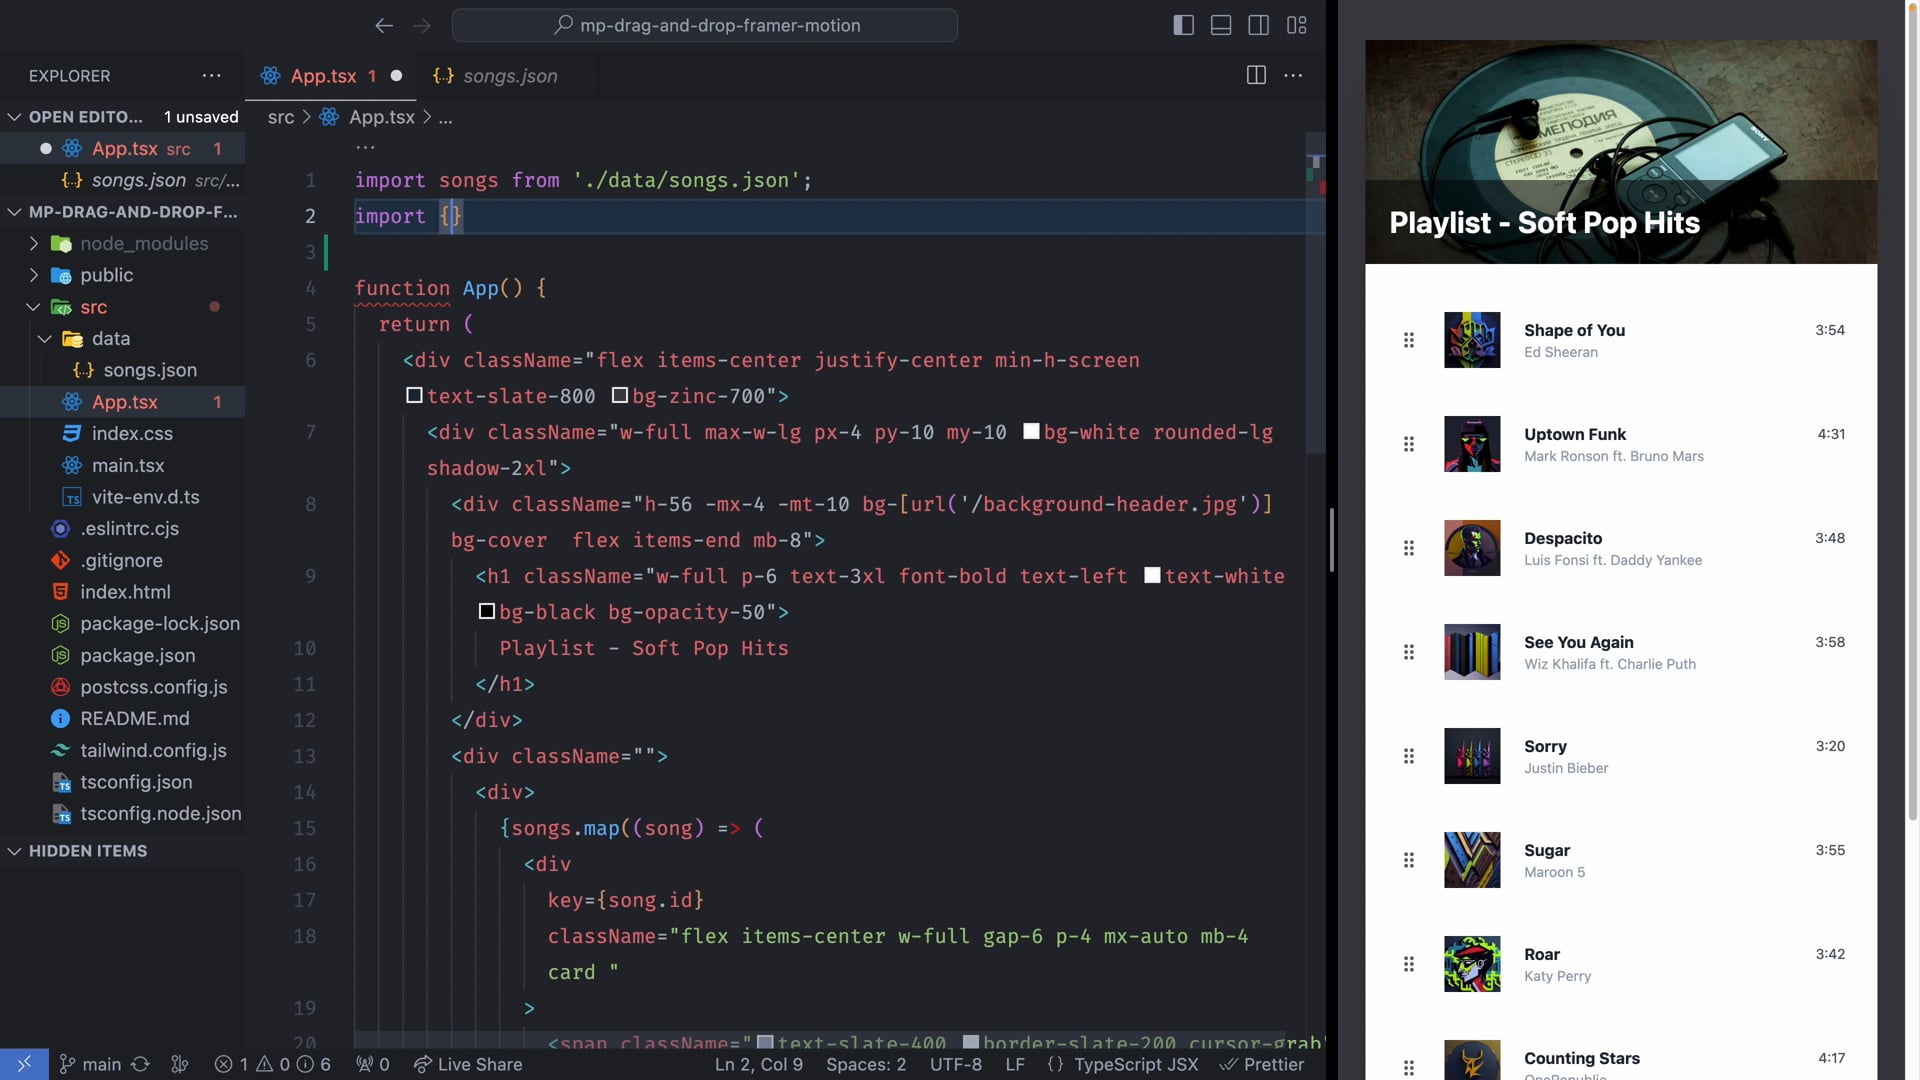
Task: Click Uptown Funk drag handle
Action: pyautogui.click(x=1409, y=444)
